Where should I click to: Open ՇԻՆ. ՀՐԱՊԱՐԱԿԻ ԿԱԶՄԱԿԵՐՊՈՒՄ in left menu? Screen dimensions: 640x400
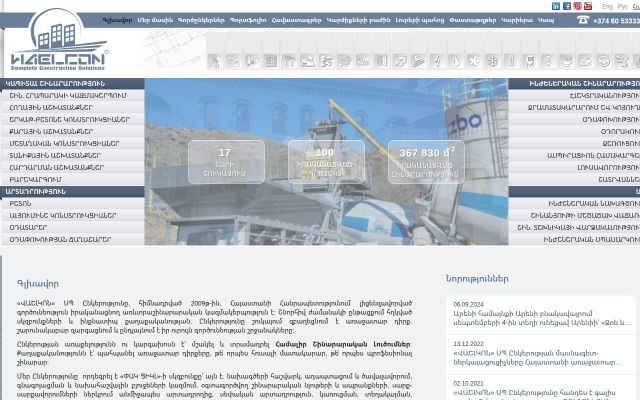(72, 96)
